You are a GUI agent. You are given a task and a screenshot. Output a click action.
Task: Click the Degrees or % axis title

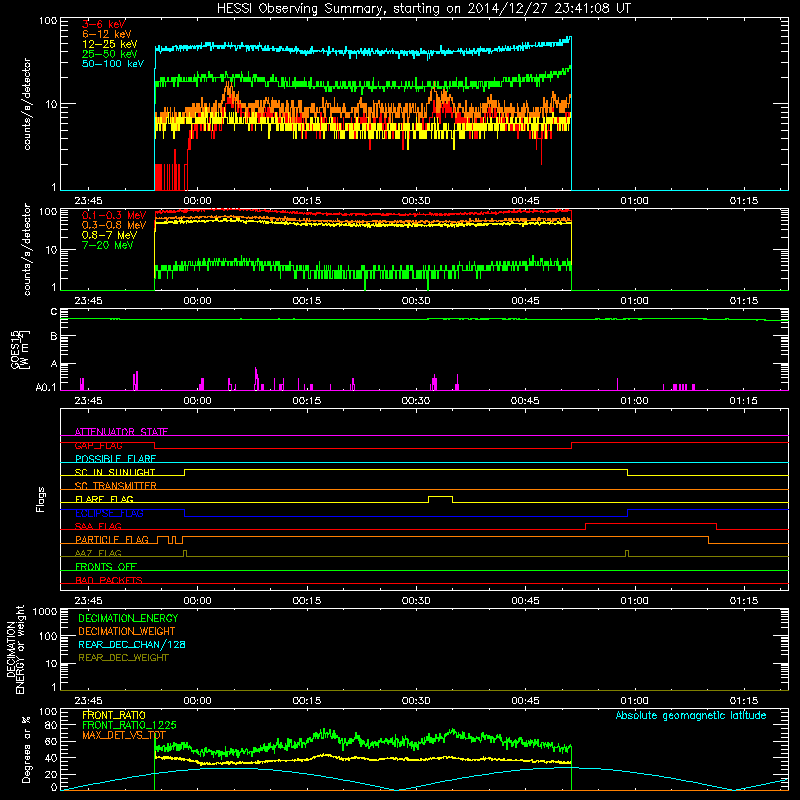pyautogui.click(x=26, y=749)
